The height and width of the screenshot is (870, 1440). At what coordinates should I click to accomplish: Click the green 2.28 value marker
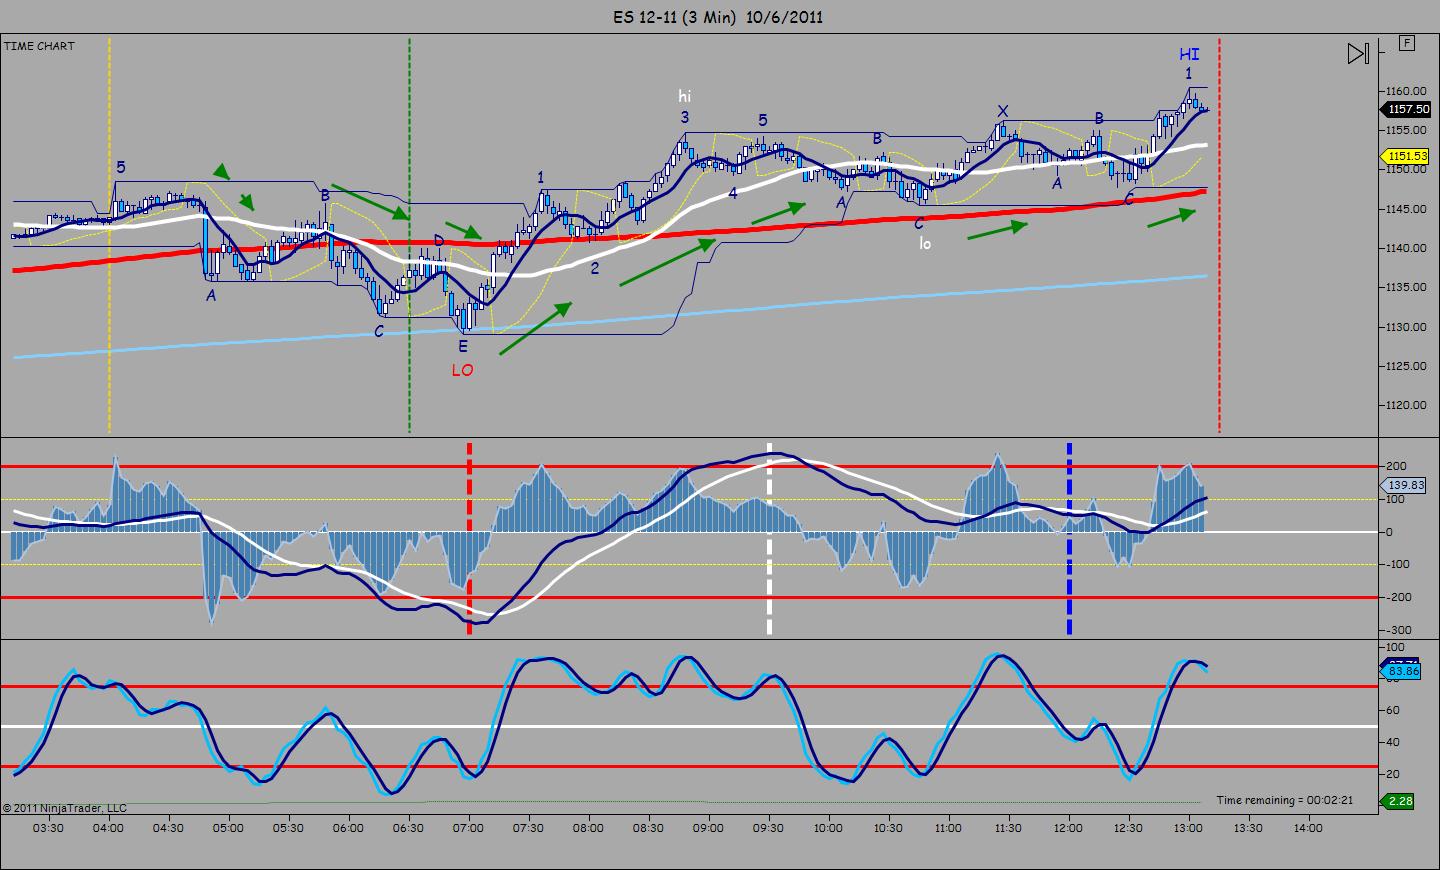tap(1399, 801)
